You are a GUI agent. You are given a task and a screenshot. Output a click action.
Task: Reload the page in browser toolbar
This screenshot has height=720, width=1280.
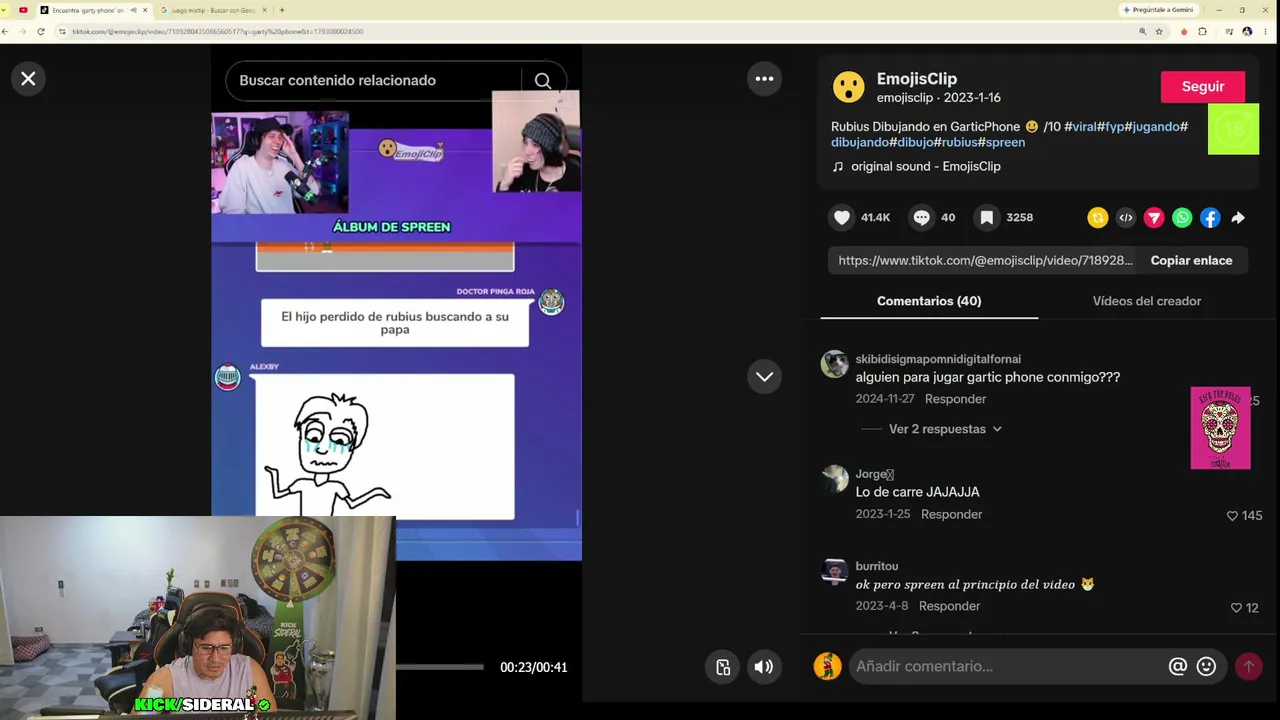[41, 31]
